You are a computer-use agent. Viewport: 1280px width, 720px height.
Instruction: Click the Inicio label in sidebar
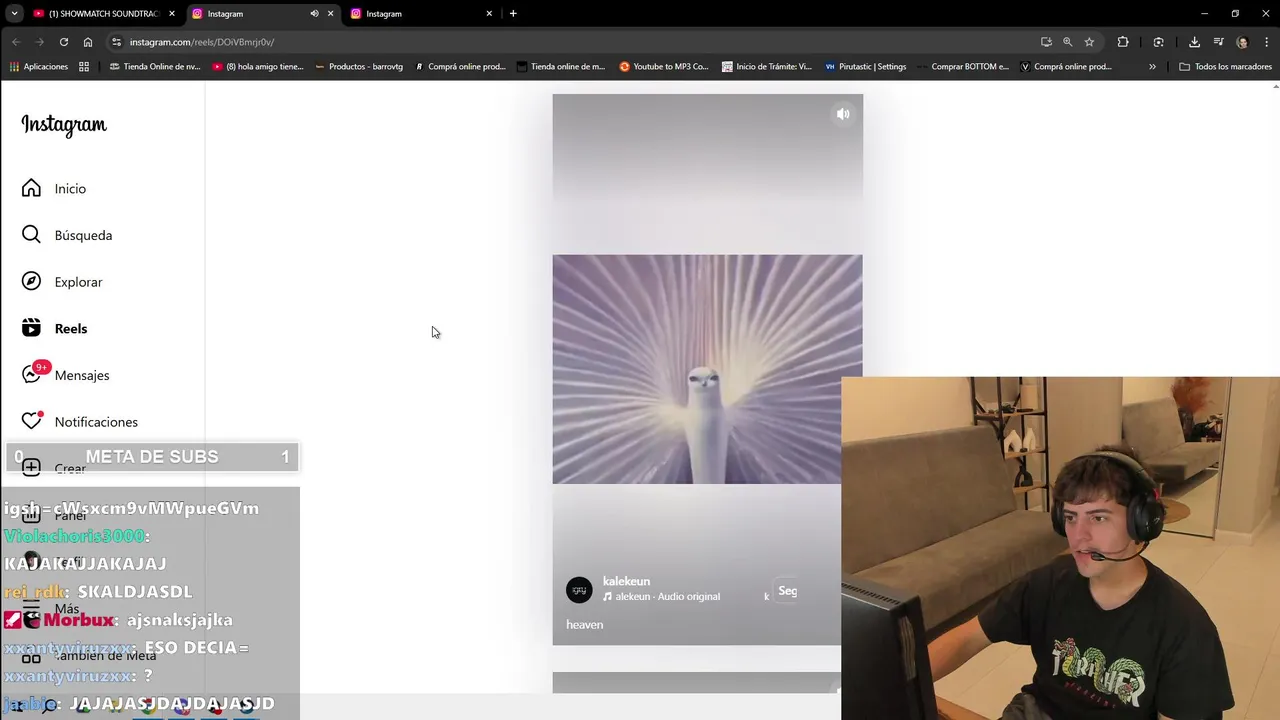pyautogui.click(x=70, y=189)
